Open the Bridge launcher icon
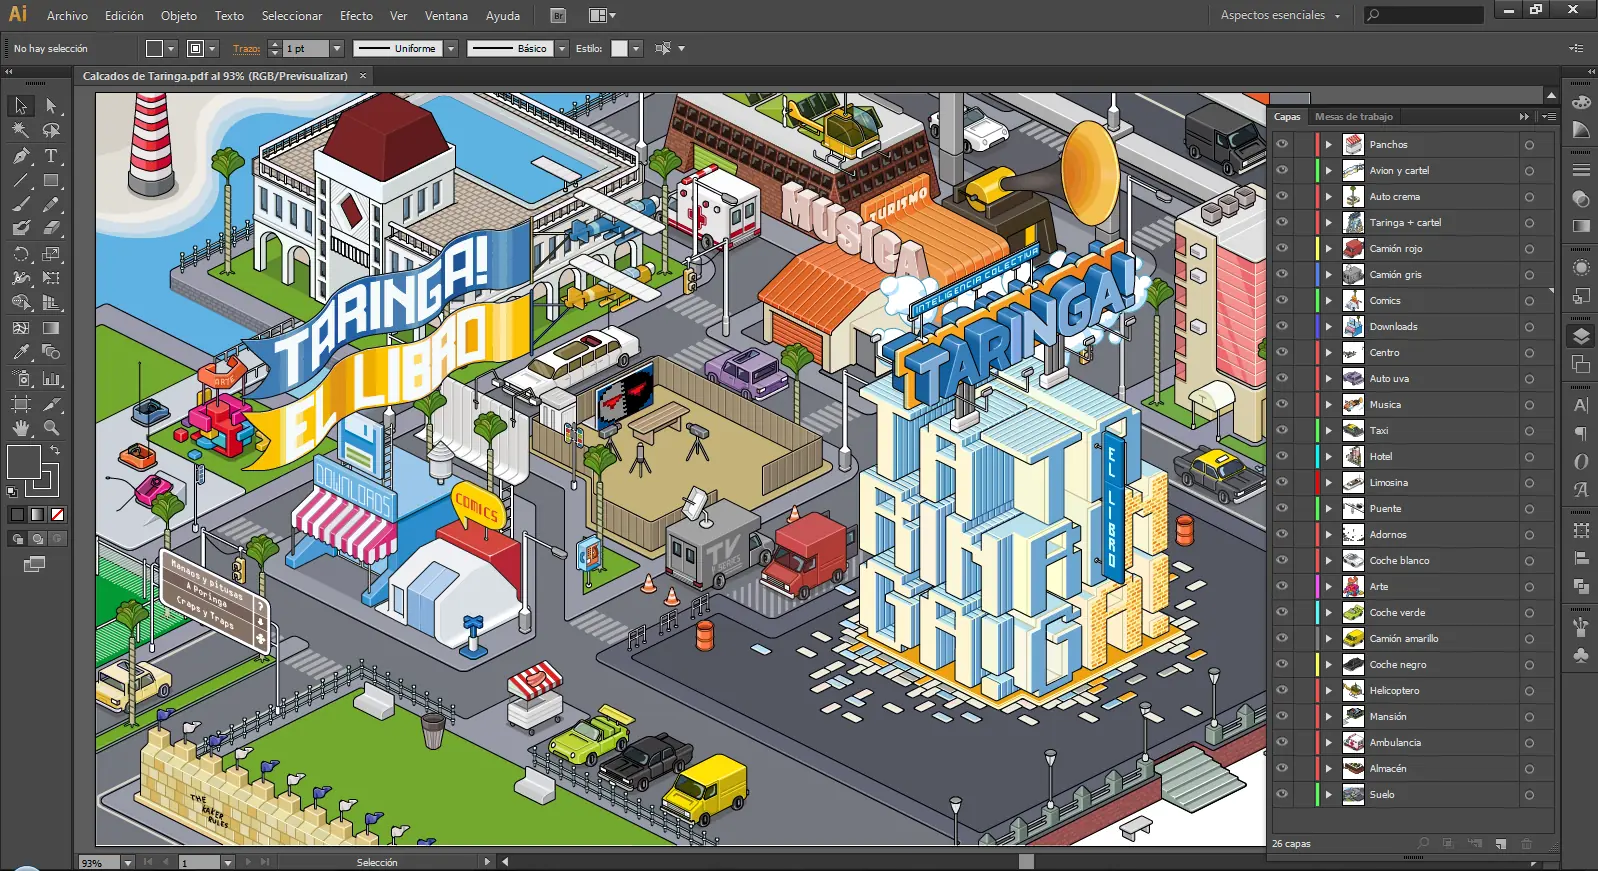 558,16
